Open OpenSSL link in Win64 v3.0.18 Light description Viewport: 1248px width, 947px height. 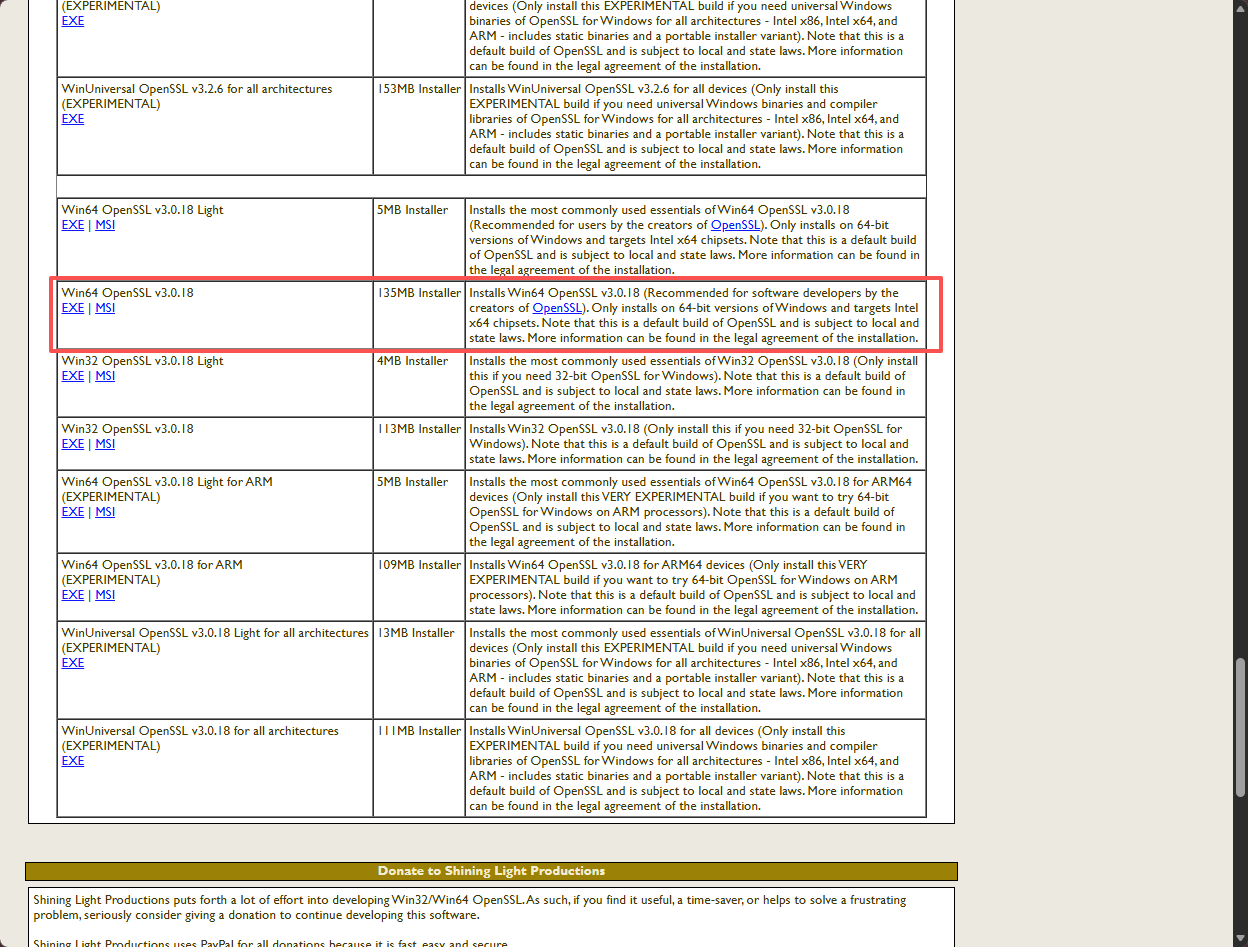point(736,225)
